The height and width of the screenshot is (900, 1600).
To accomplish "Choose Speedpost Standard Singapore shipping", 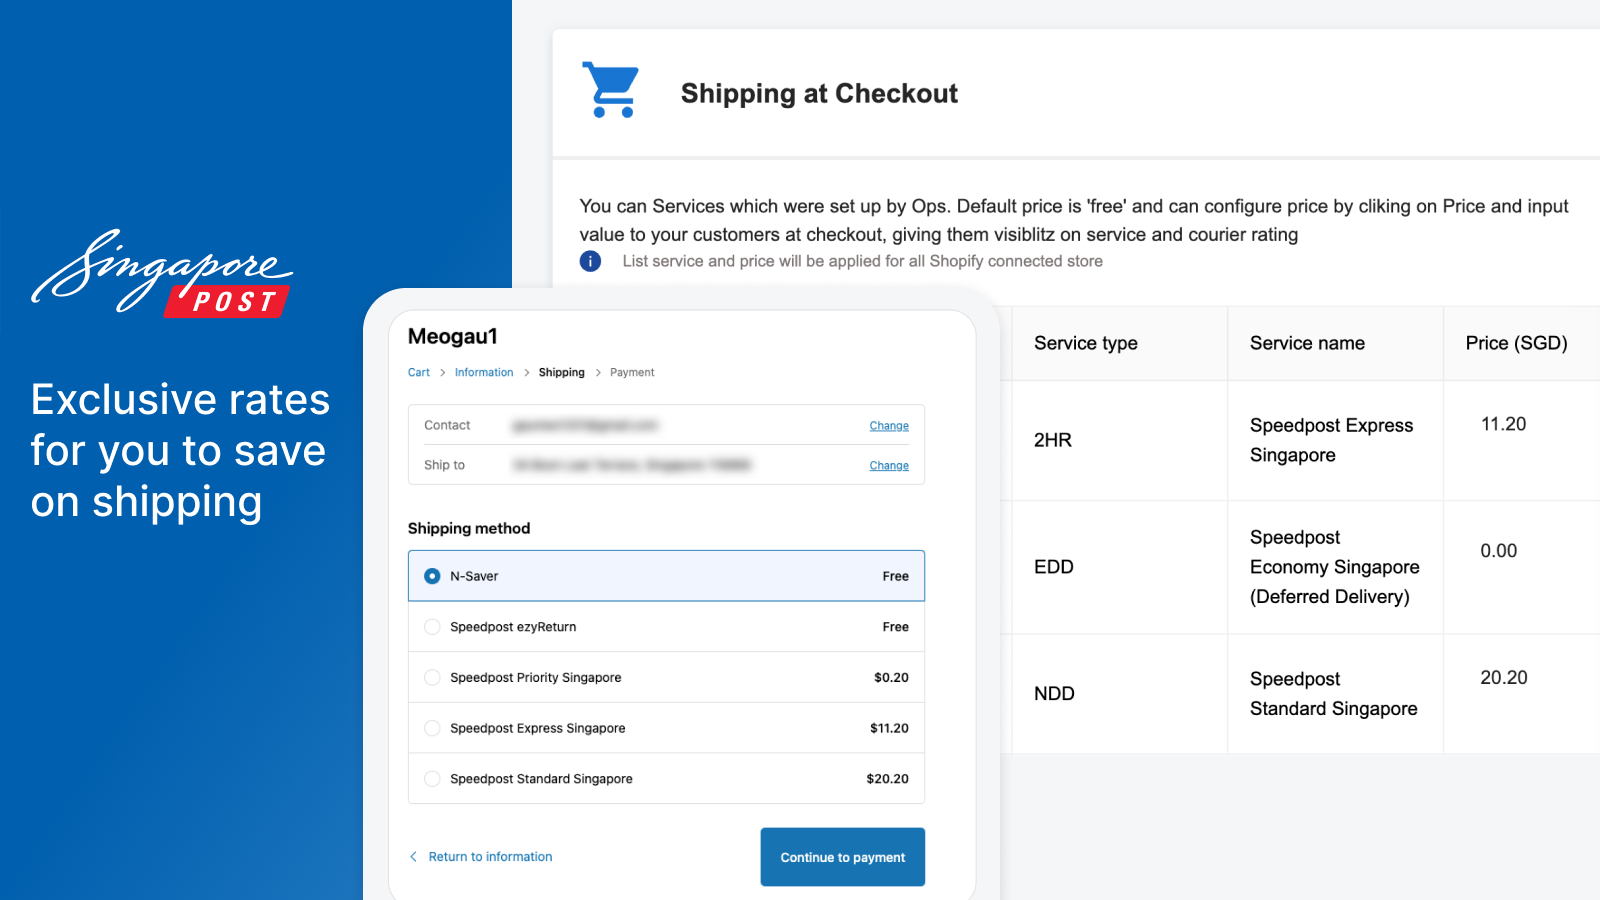I will tap(666, 779).
